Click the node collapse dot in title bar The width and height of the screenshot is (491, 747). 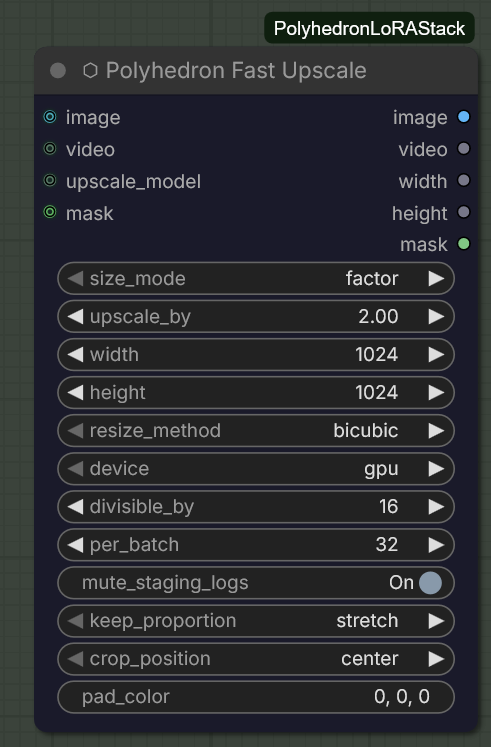[58, 71]
